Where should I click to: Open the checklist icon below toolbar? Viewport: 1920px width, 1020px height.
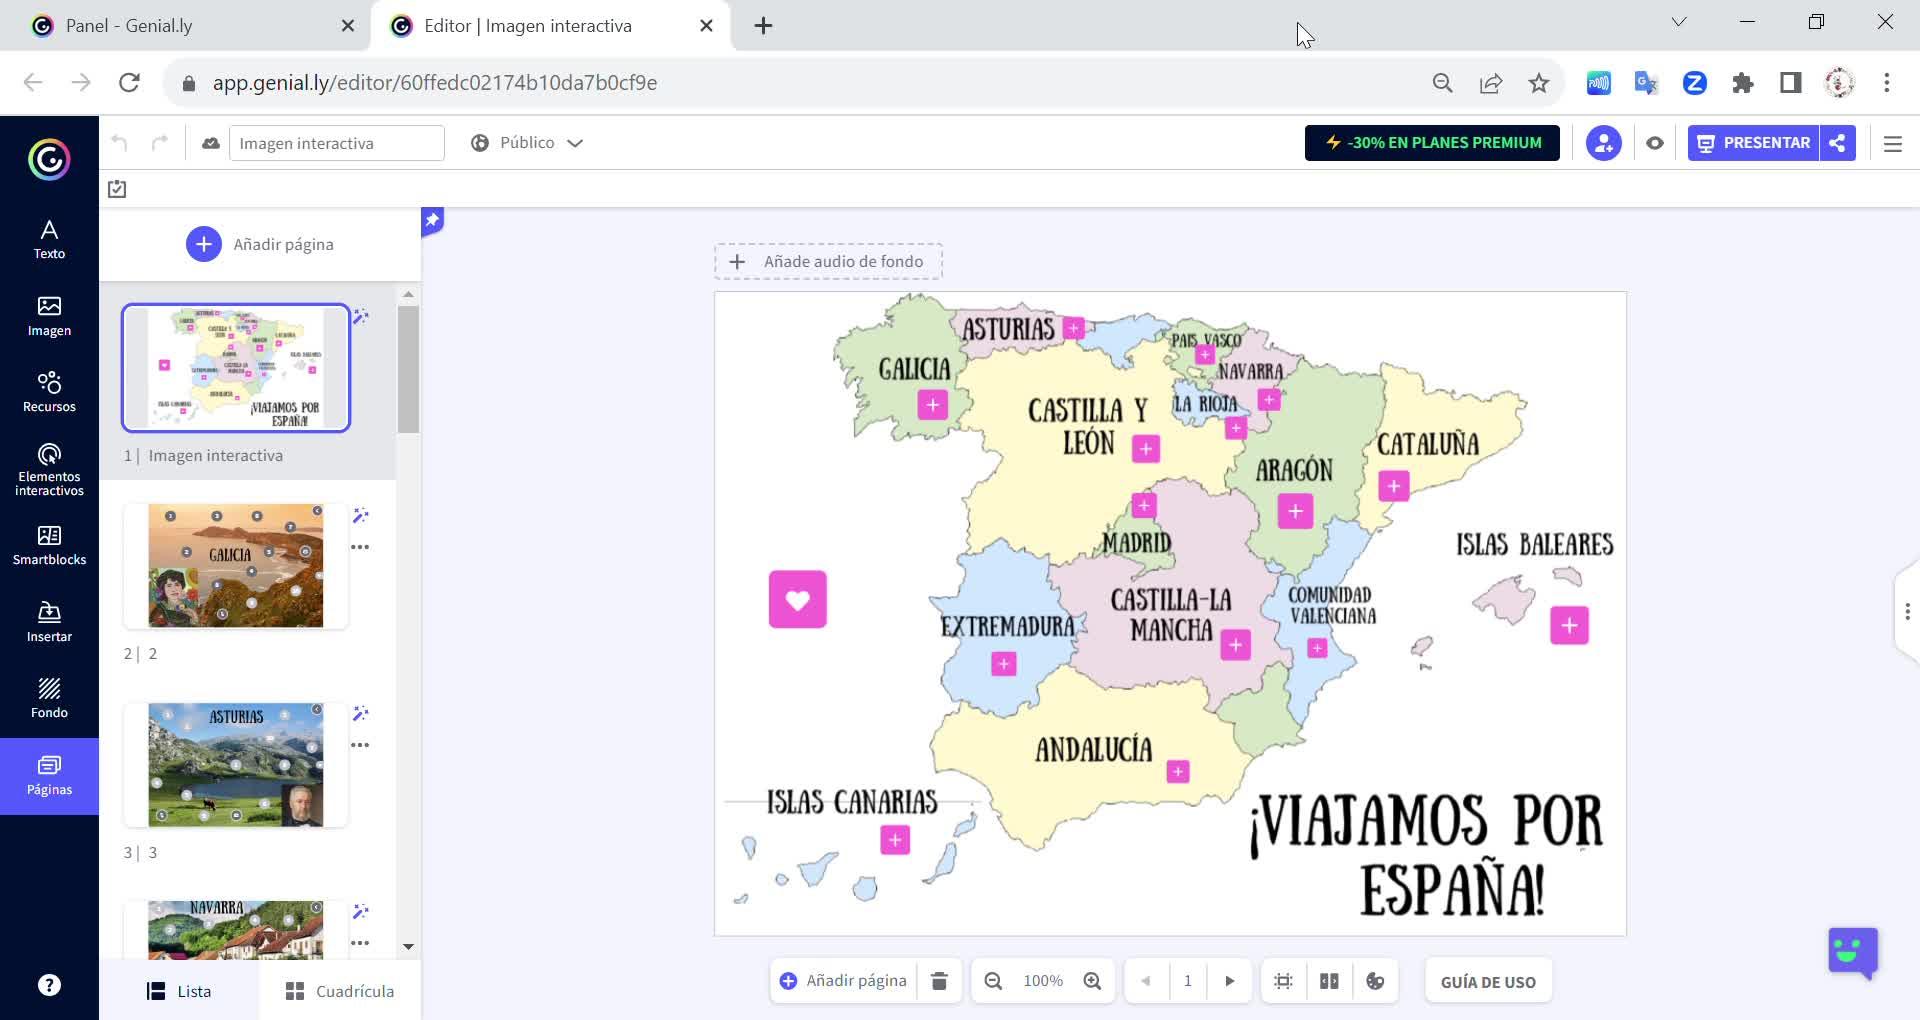click(x=117, y=189)
